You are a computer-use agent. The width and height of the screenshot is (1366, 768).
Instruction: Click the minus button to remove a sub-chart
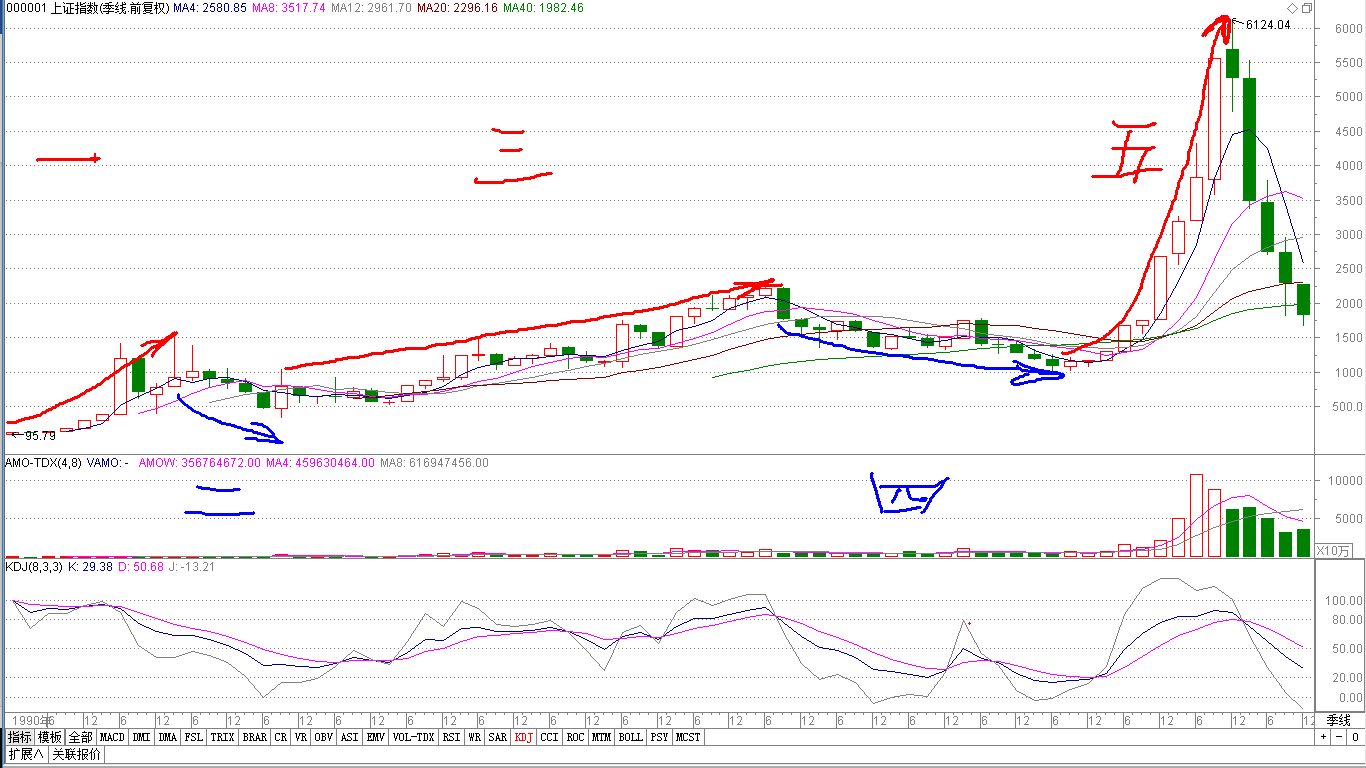click(x=1338, y=737)
